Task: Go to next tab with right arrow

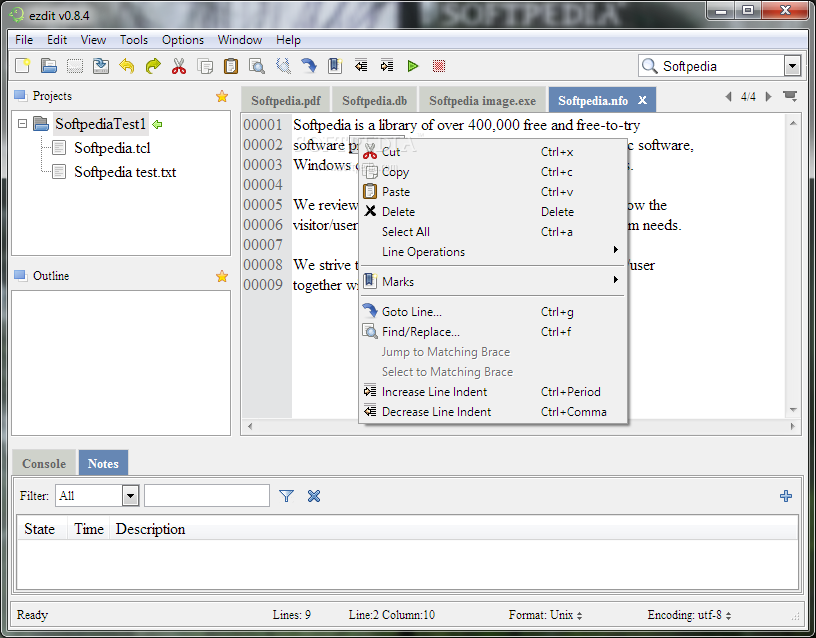Action: coord(768,96)
